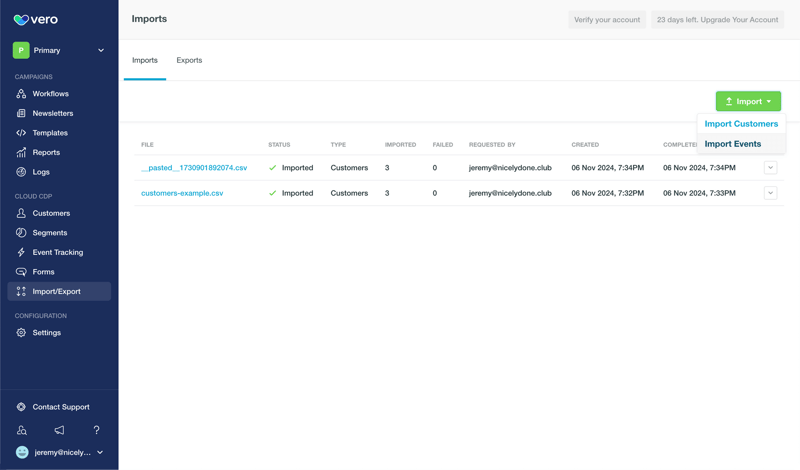Image resolution: width=800 pixels, height=470 pixels.
Task: Open the jeremy@nicely account menu
Action: click(59, 453)
